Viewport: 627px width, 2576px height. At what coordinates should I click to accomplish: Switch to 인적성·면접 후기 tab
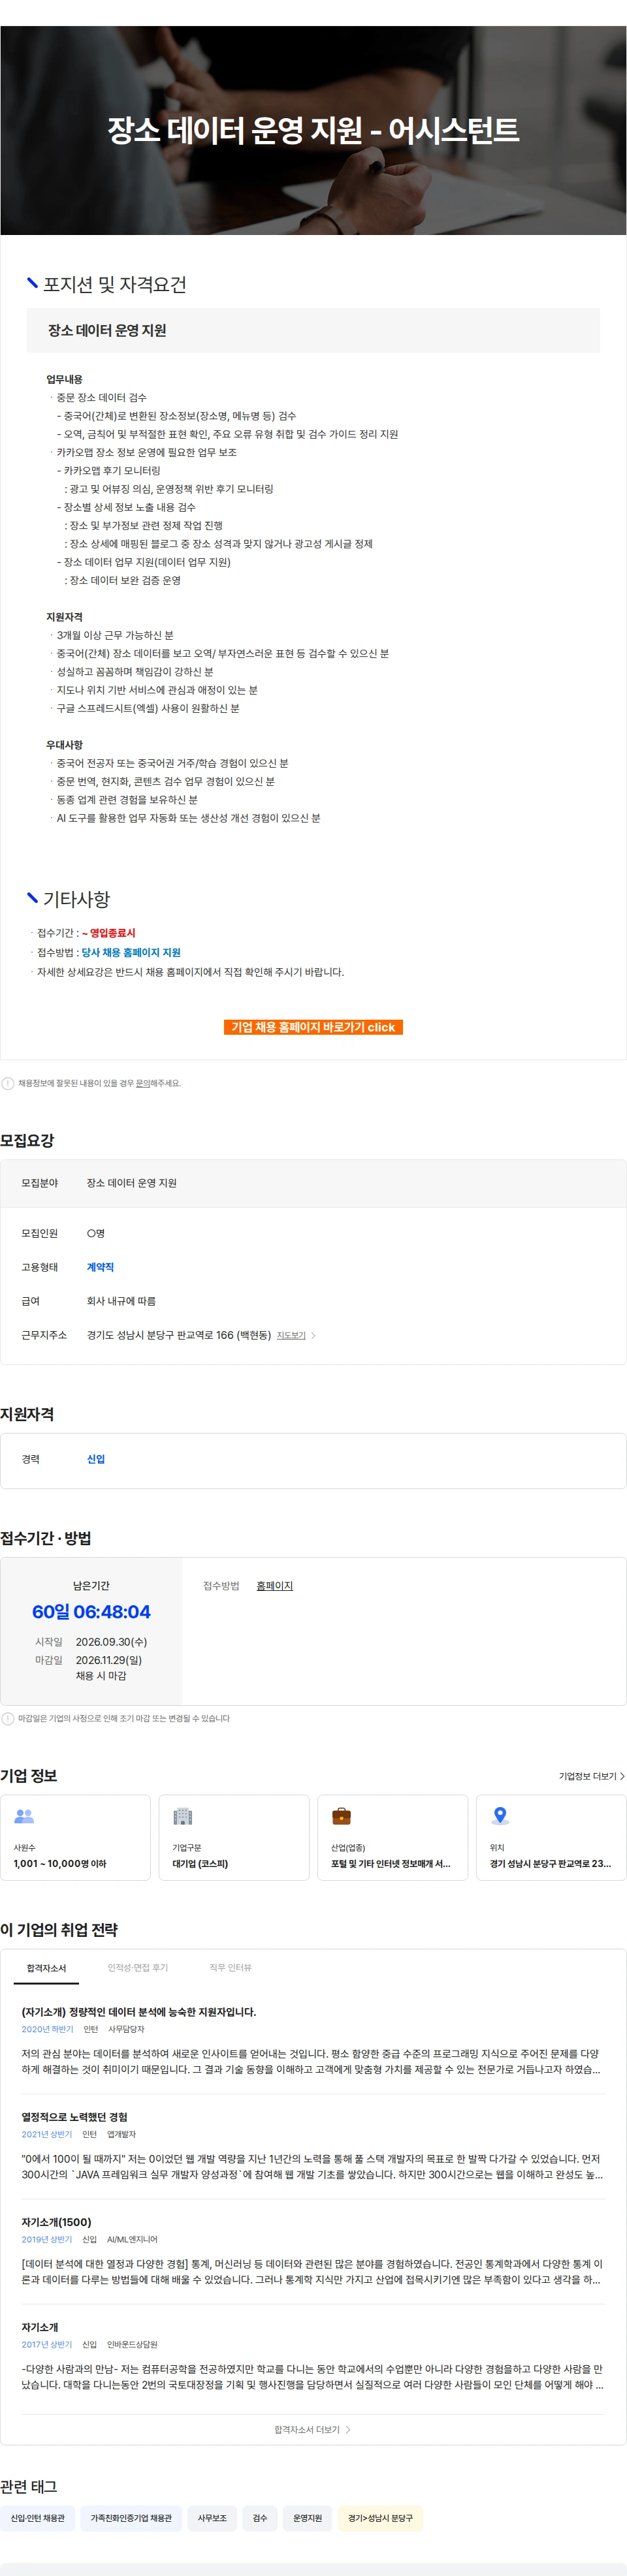click(x=137, y=1967)
